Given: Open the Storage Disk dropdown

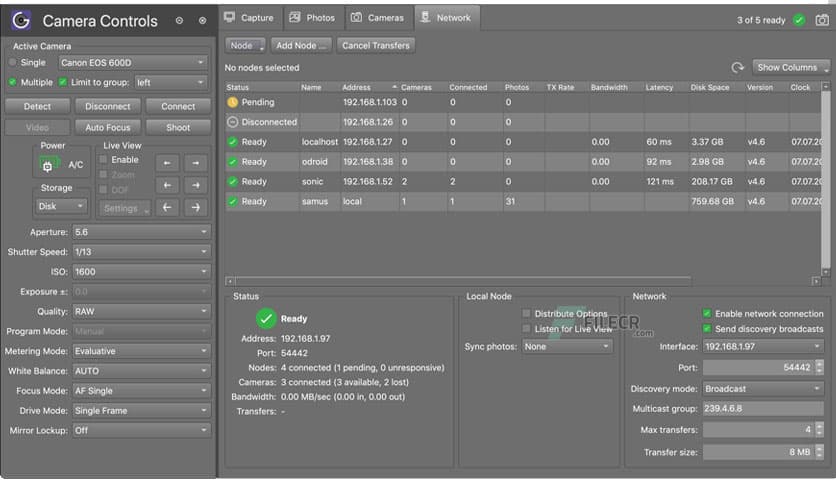Looking at the screenshot, I should 61,206.
